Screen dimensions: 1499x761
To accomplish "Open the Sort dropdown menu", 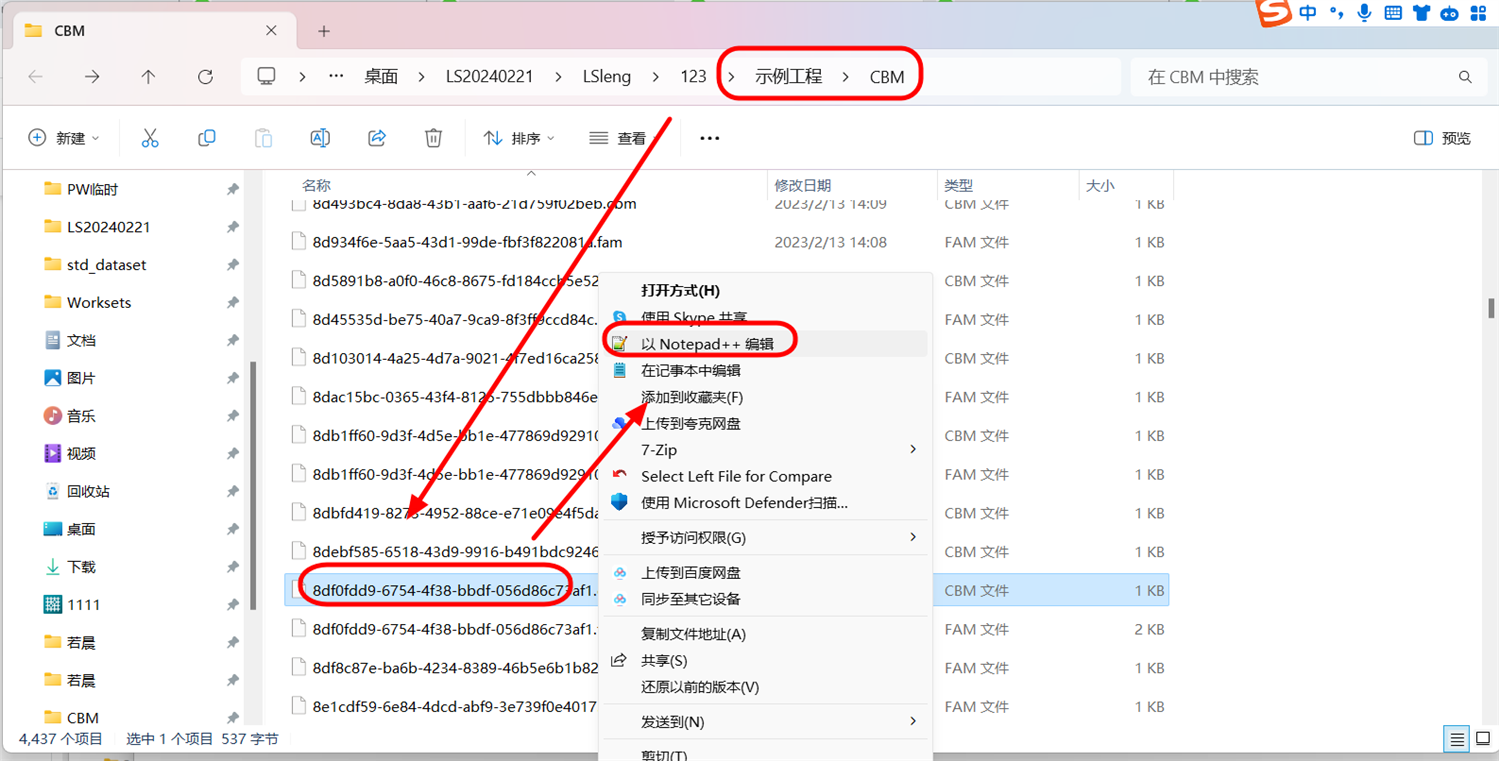I will (x=519, y=138).
